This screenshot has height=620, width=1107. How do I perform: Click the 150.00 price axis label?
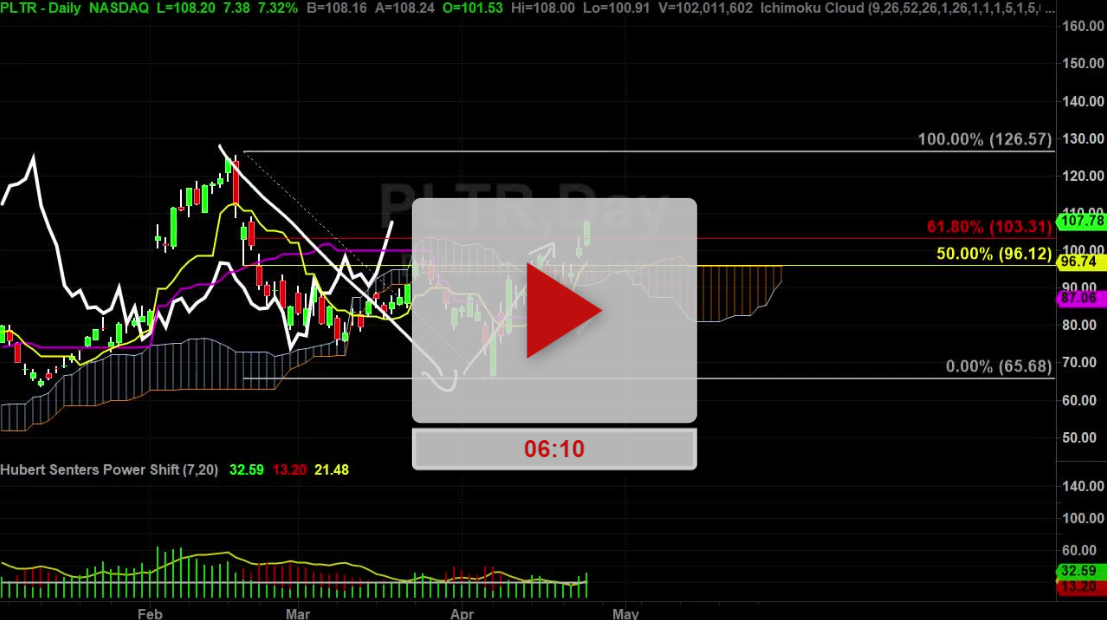[1083, 64]
